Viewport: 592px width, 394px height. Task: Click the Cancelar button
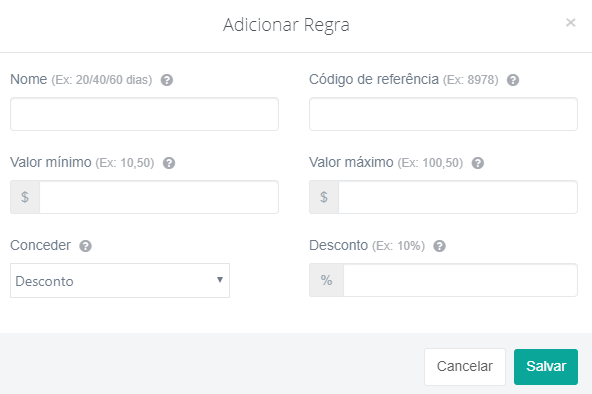pos(465,366)
